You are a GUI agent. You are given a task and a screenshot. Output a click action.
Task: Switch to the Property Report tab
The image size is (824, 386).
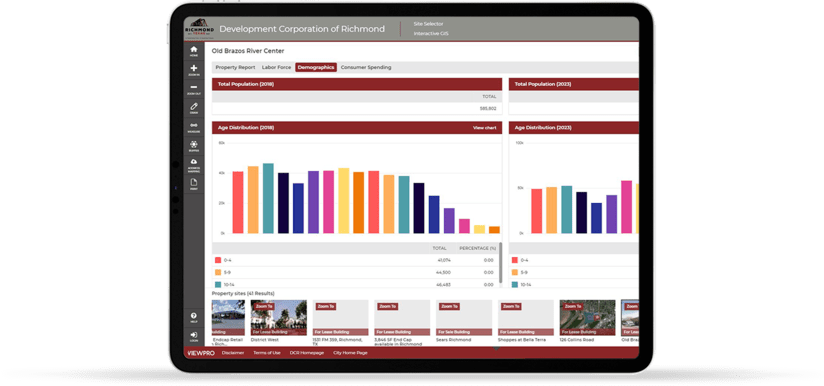tap(235, 67)
